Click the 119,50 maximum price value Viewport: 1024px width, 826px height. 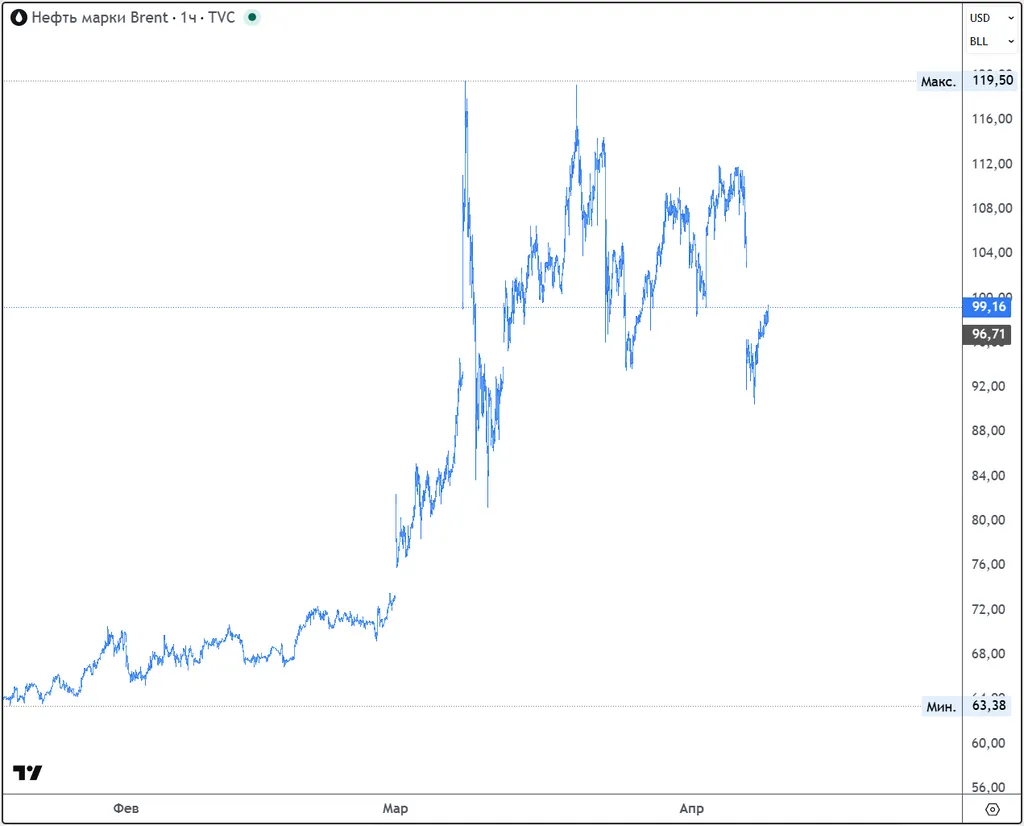[989, 82]
